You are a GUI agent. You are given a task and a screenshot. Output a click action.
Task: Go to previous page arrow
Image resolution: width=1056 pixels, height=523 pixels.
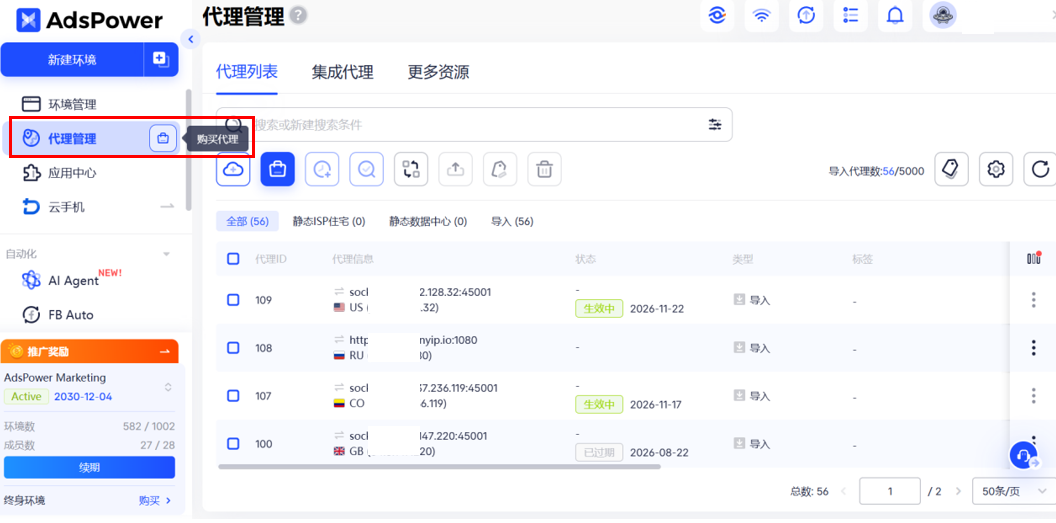pyautogui.click(x=844, y=491)
